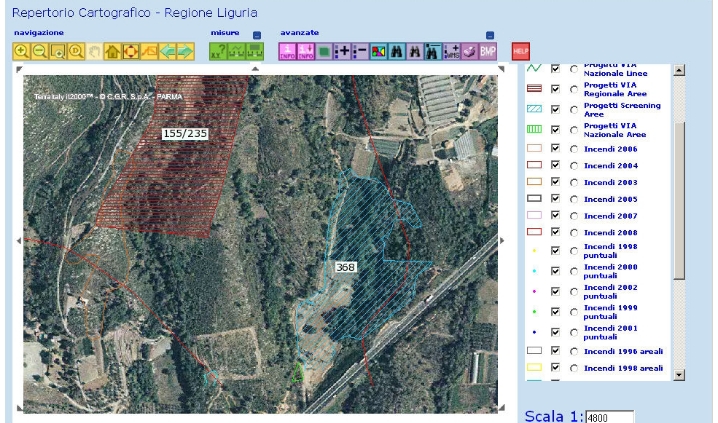Export map as BMP

[488, 51]
